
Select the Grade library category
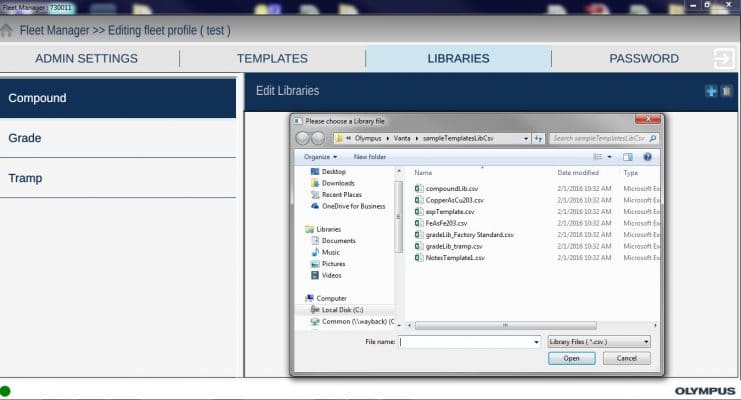118,138
